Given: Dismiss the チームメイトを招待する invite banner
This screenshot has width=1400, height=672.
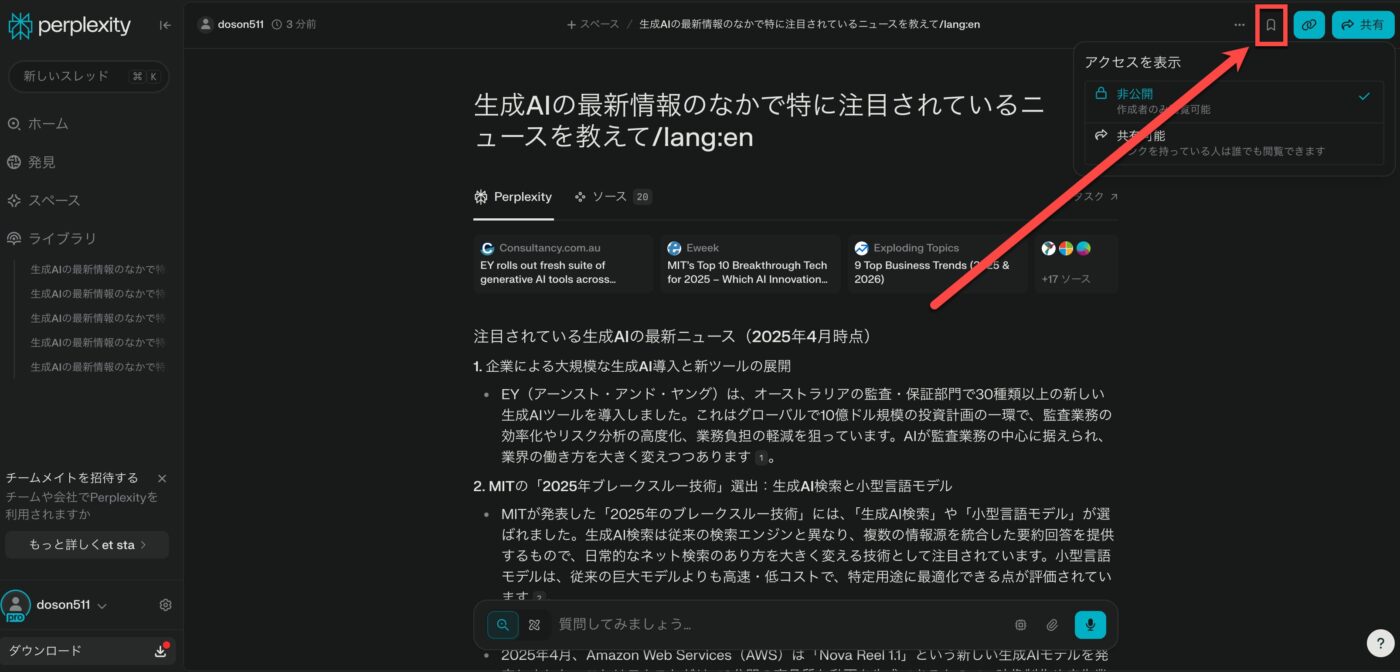Looking at the screenshot, I should [x=162, y=479].
